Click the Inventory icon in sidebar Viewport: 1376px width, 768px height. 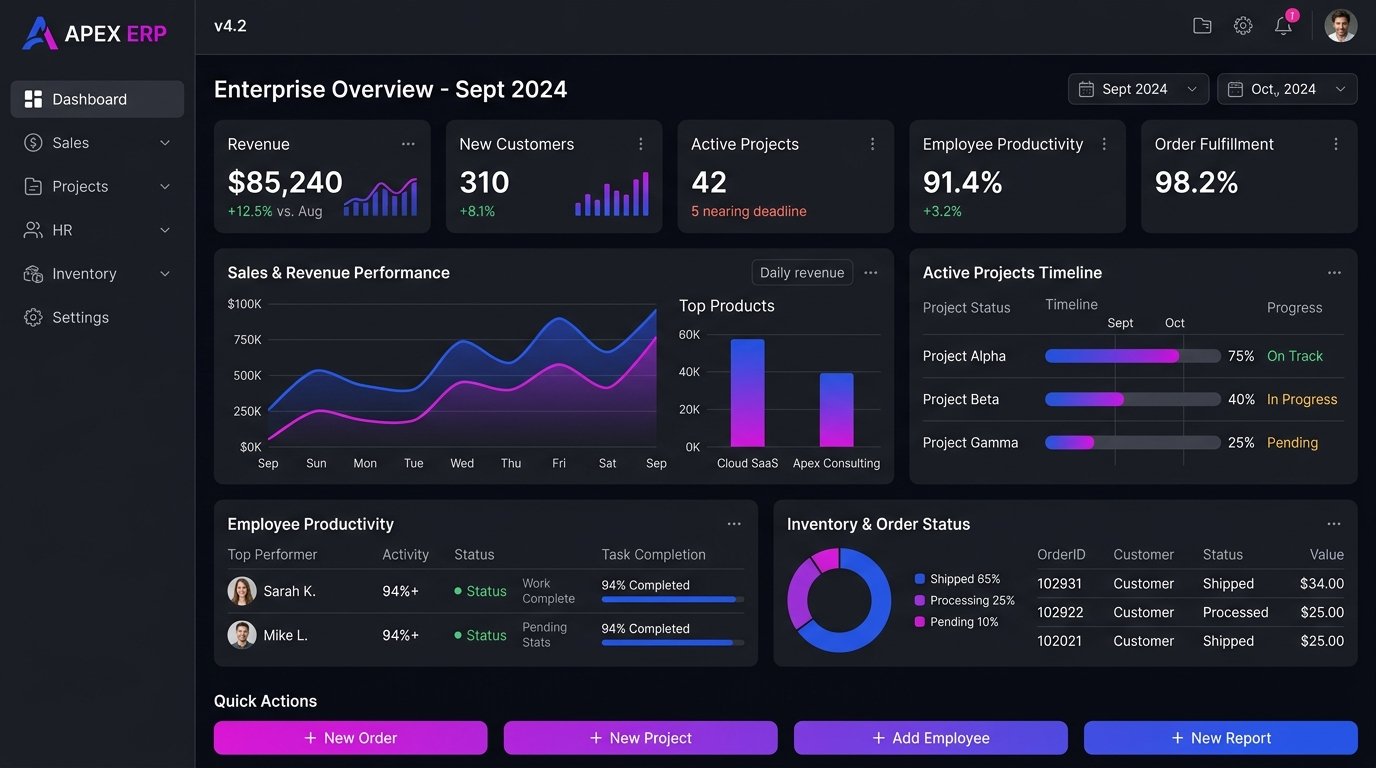[x=33, y=274]
